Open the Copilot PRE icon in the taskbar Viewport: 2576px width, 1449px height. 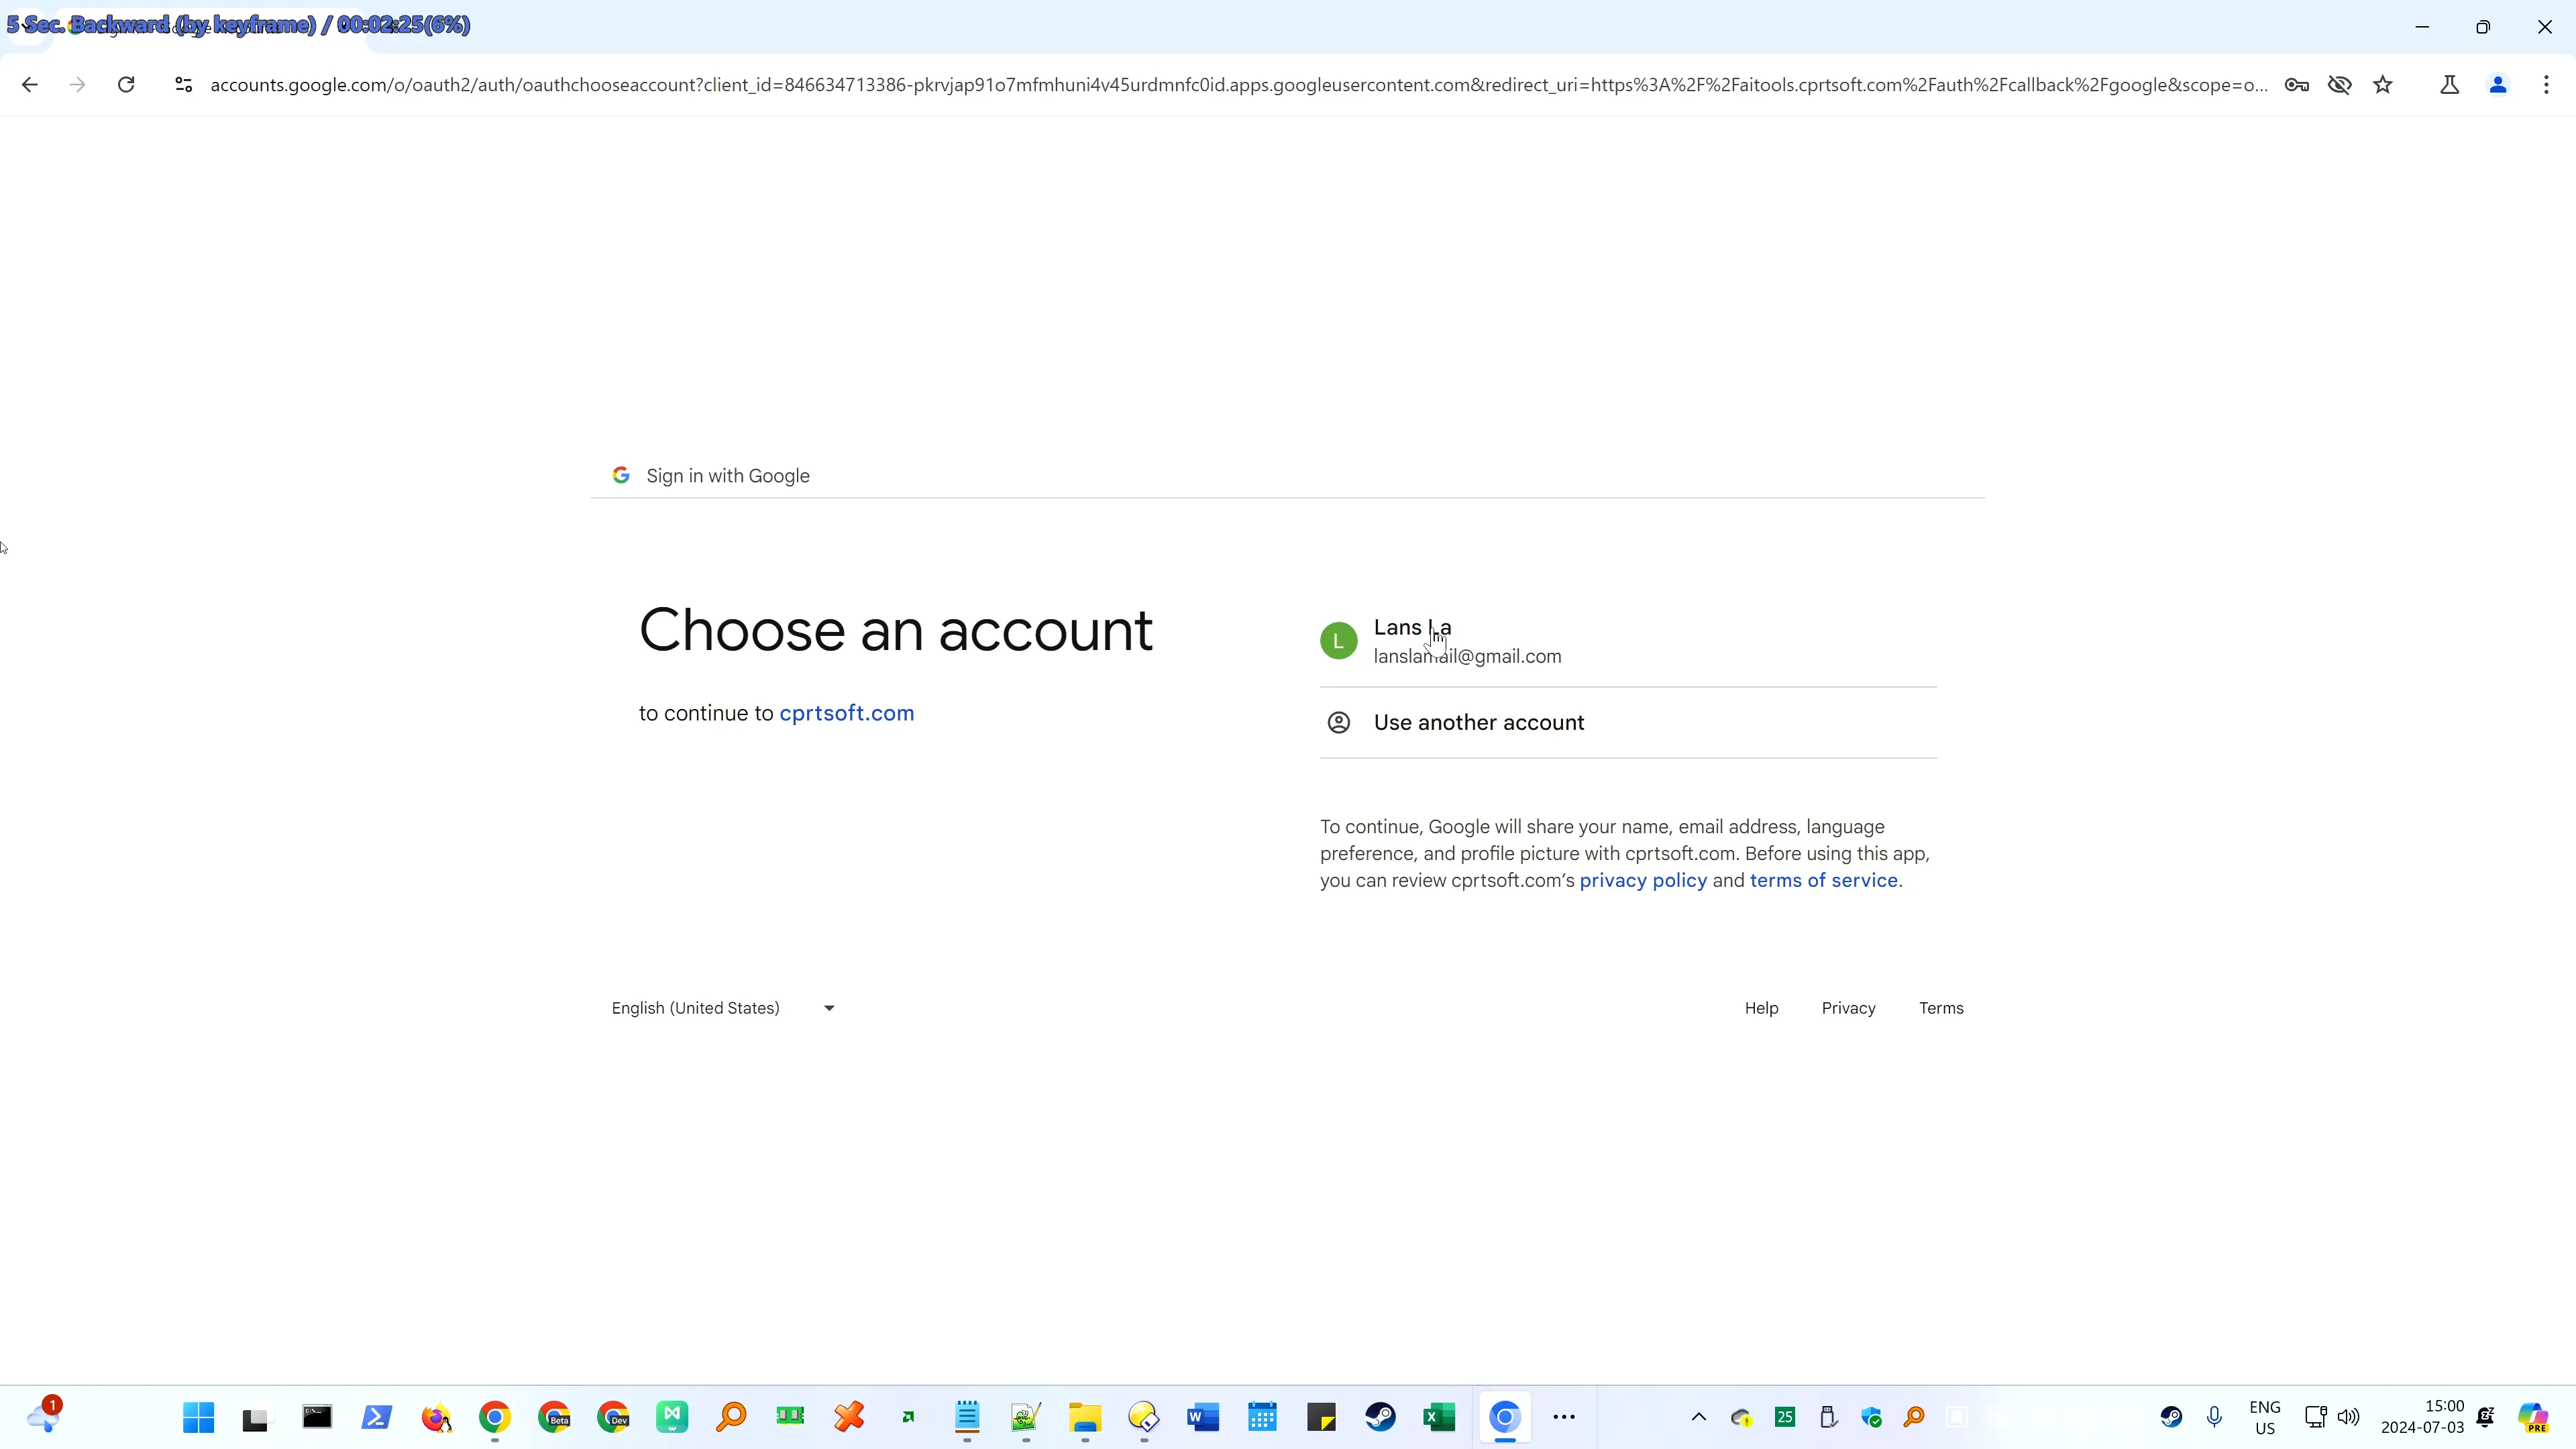click(2533, 1417)
